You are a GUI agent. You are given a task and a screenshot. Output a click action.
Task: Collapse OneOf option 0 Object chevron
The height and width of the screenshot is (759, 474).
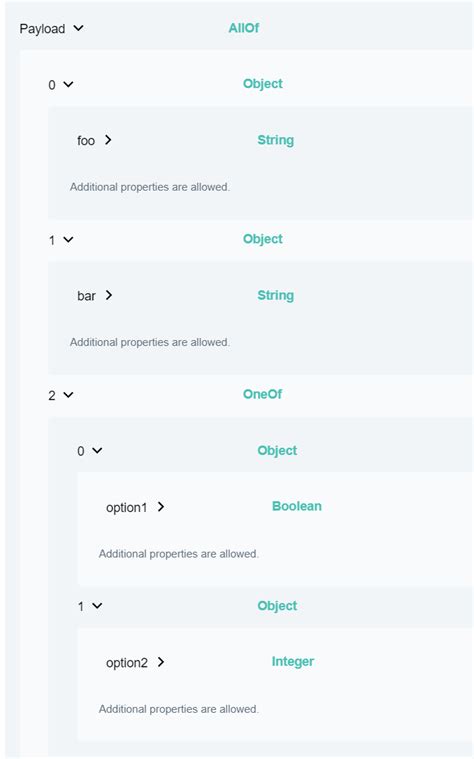point(97,451)
